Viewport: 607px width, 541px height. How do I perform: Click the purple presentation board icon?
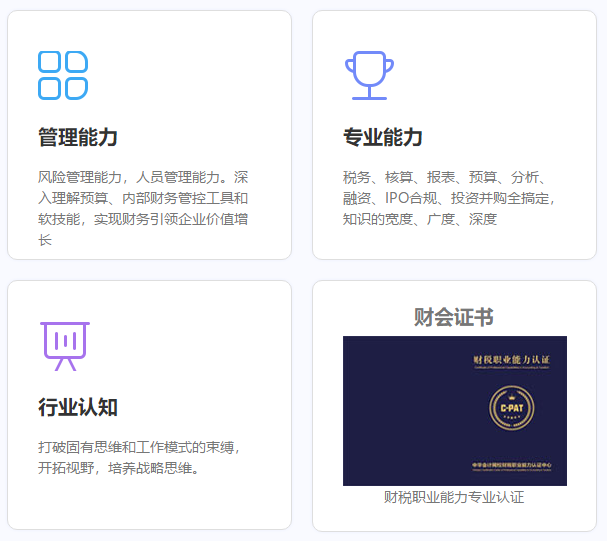(x=65, y=346)
